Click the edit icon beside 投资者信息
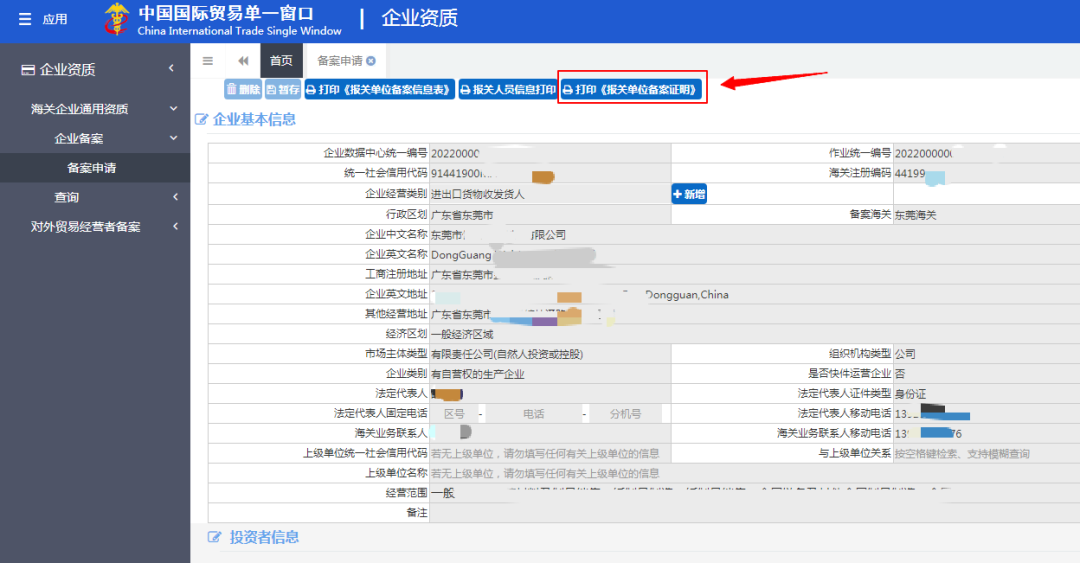The image size is (1080, 563). [x=214, y=538]
